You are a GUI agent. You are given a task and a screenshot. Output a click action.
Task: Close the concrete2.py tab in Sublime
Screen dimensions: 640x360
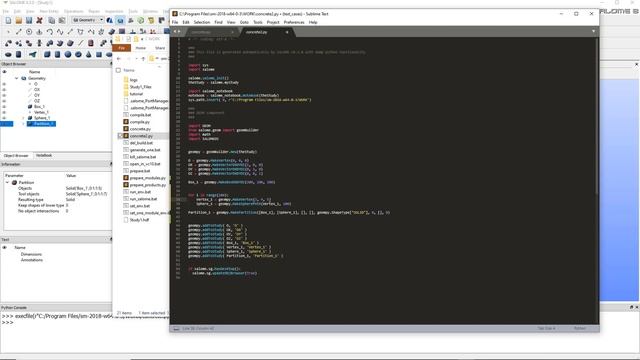click(x=287, y=32)
